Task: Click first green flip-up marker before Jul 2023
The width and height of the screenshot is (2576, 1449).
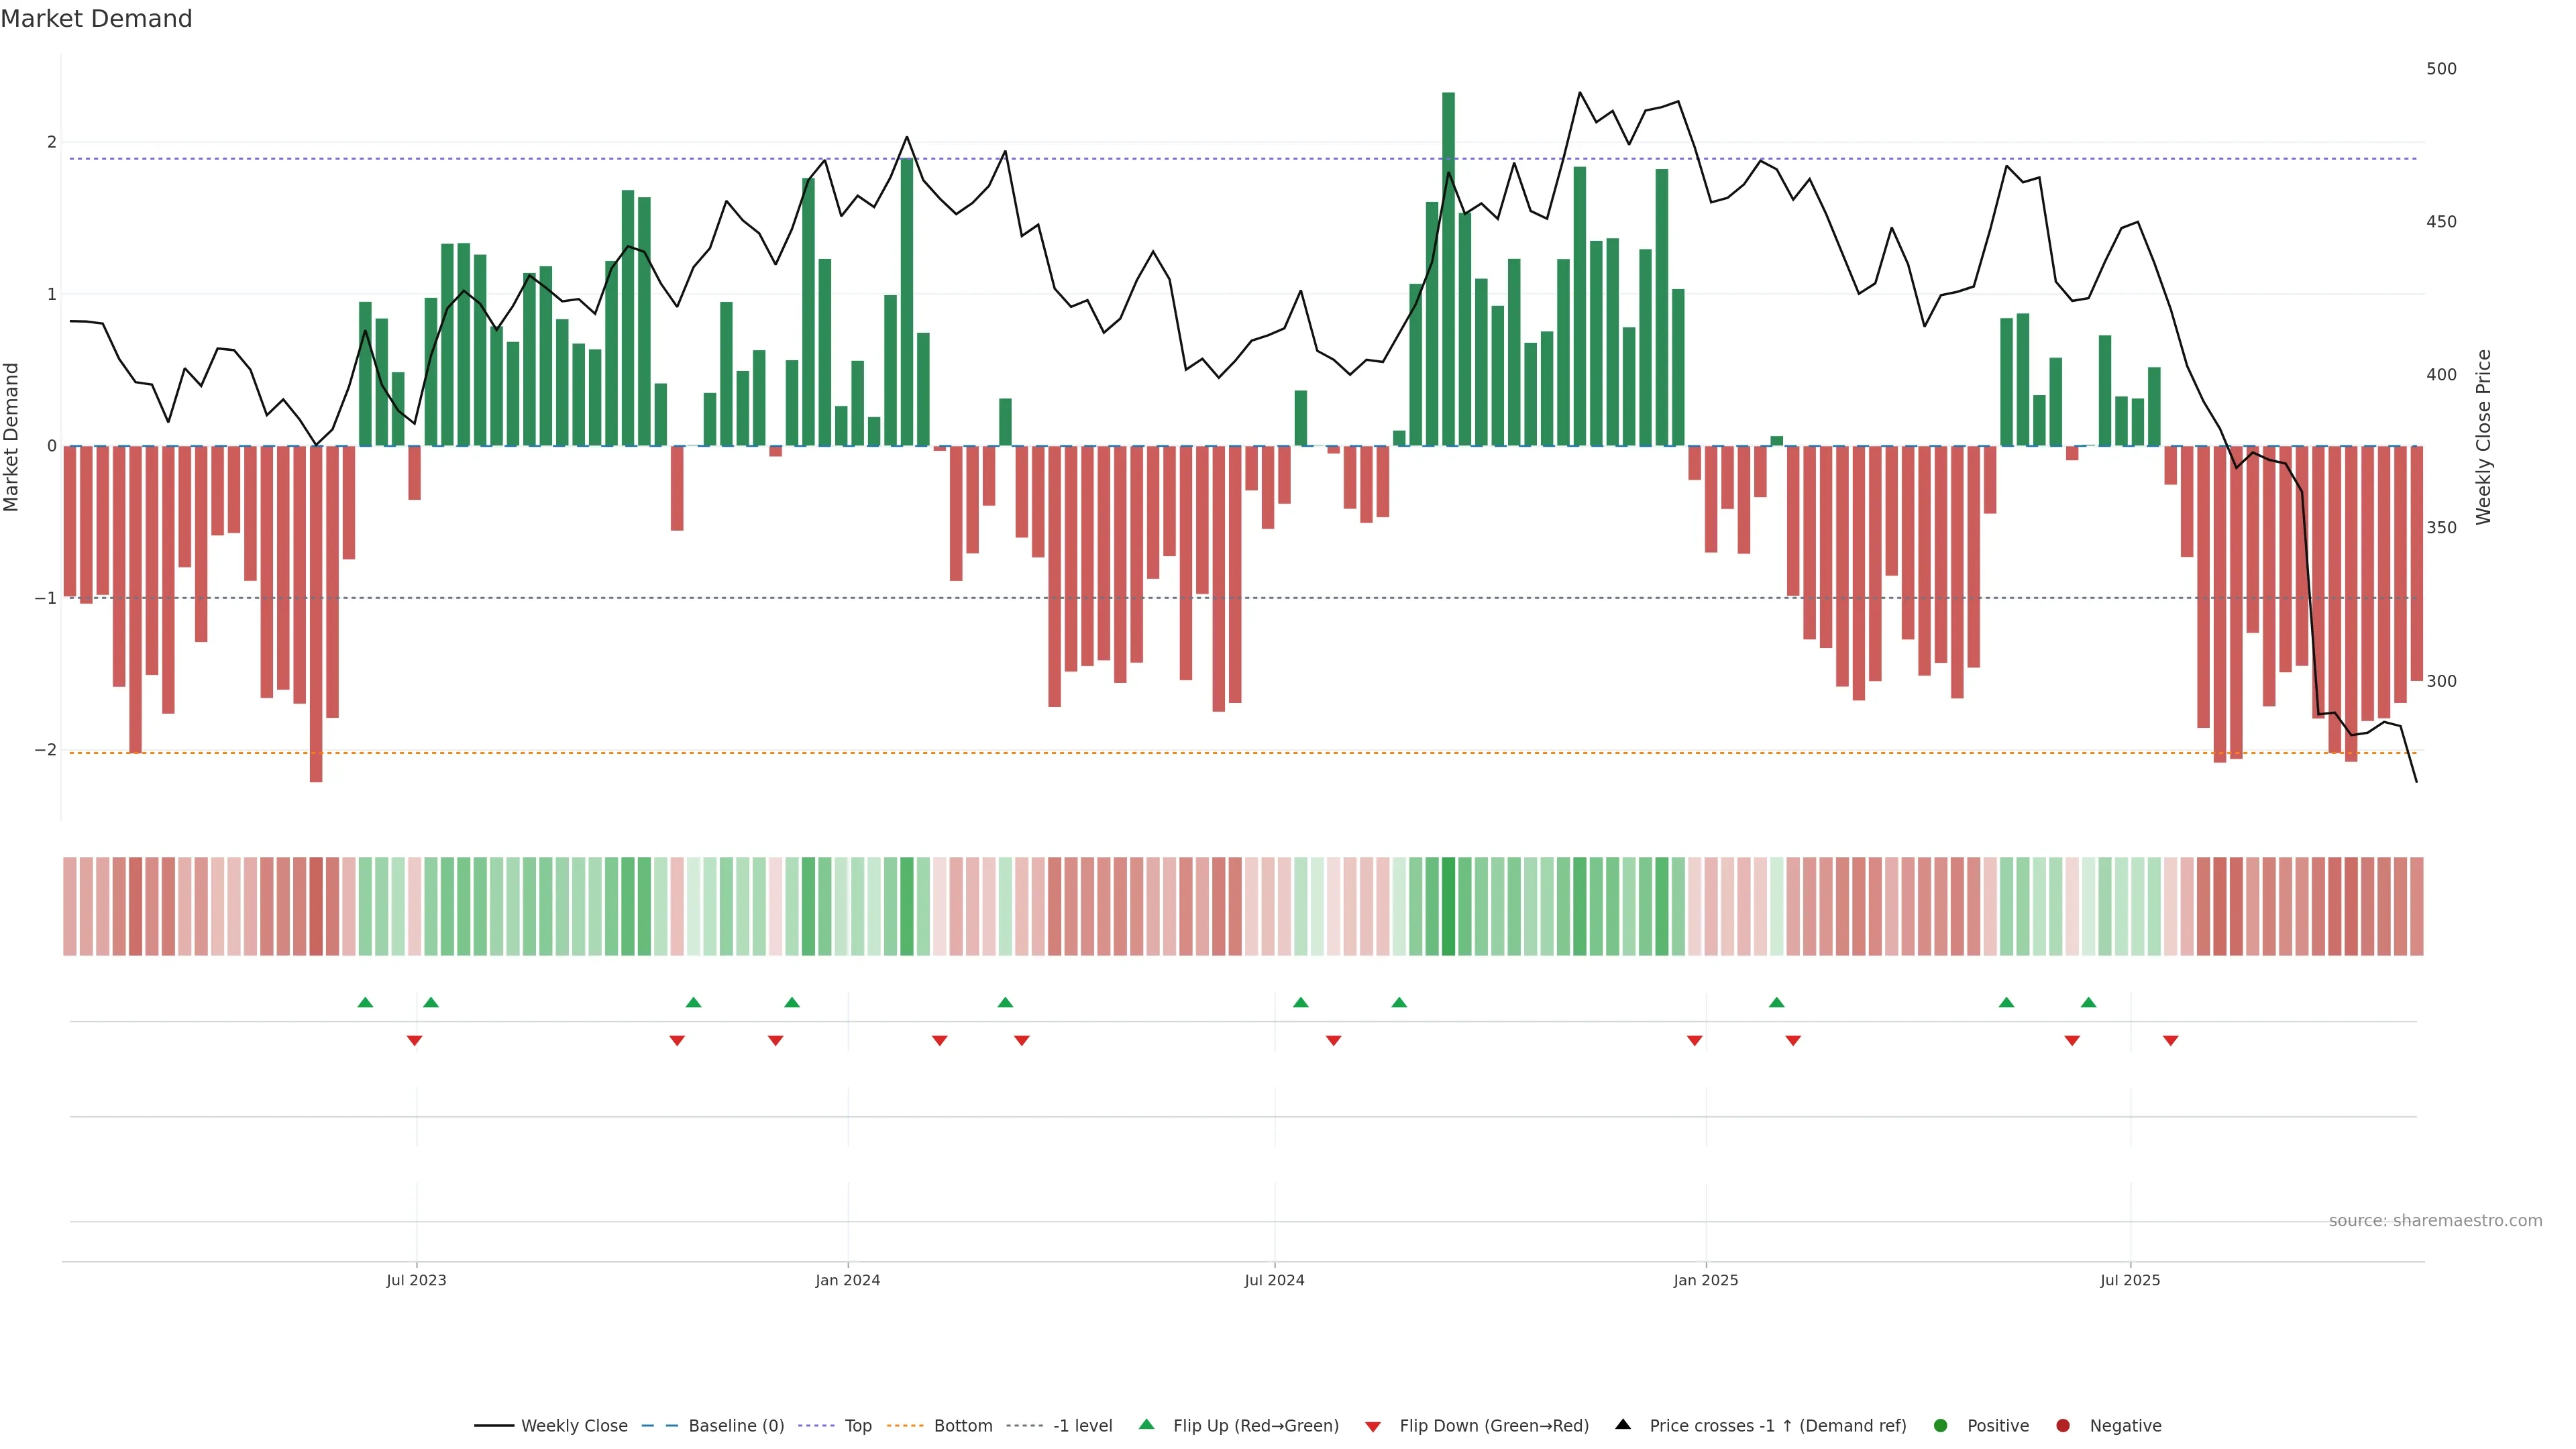Action: coord(365,1002)
